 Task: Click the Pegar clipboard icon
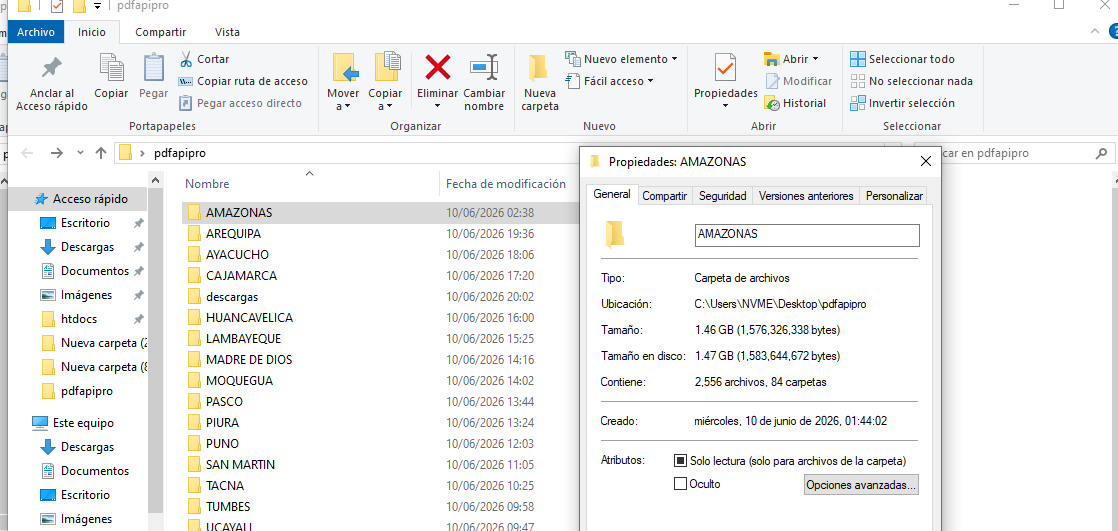[x=153, y=76]
